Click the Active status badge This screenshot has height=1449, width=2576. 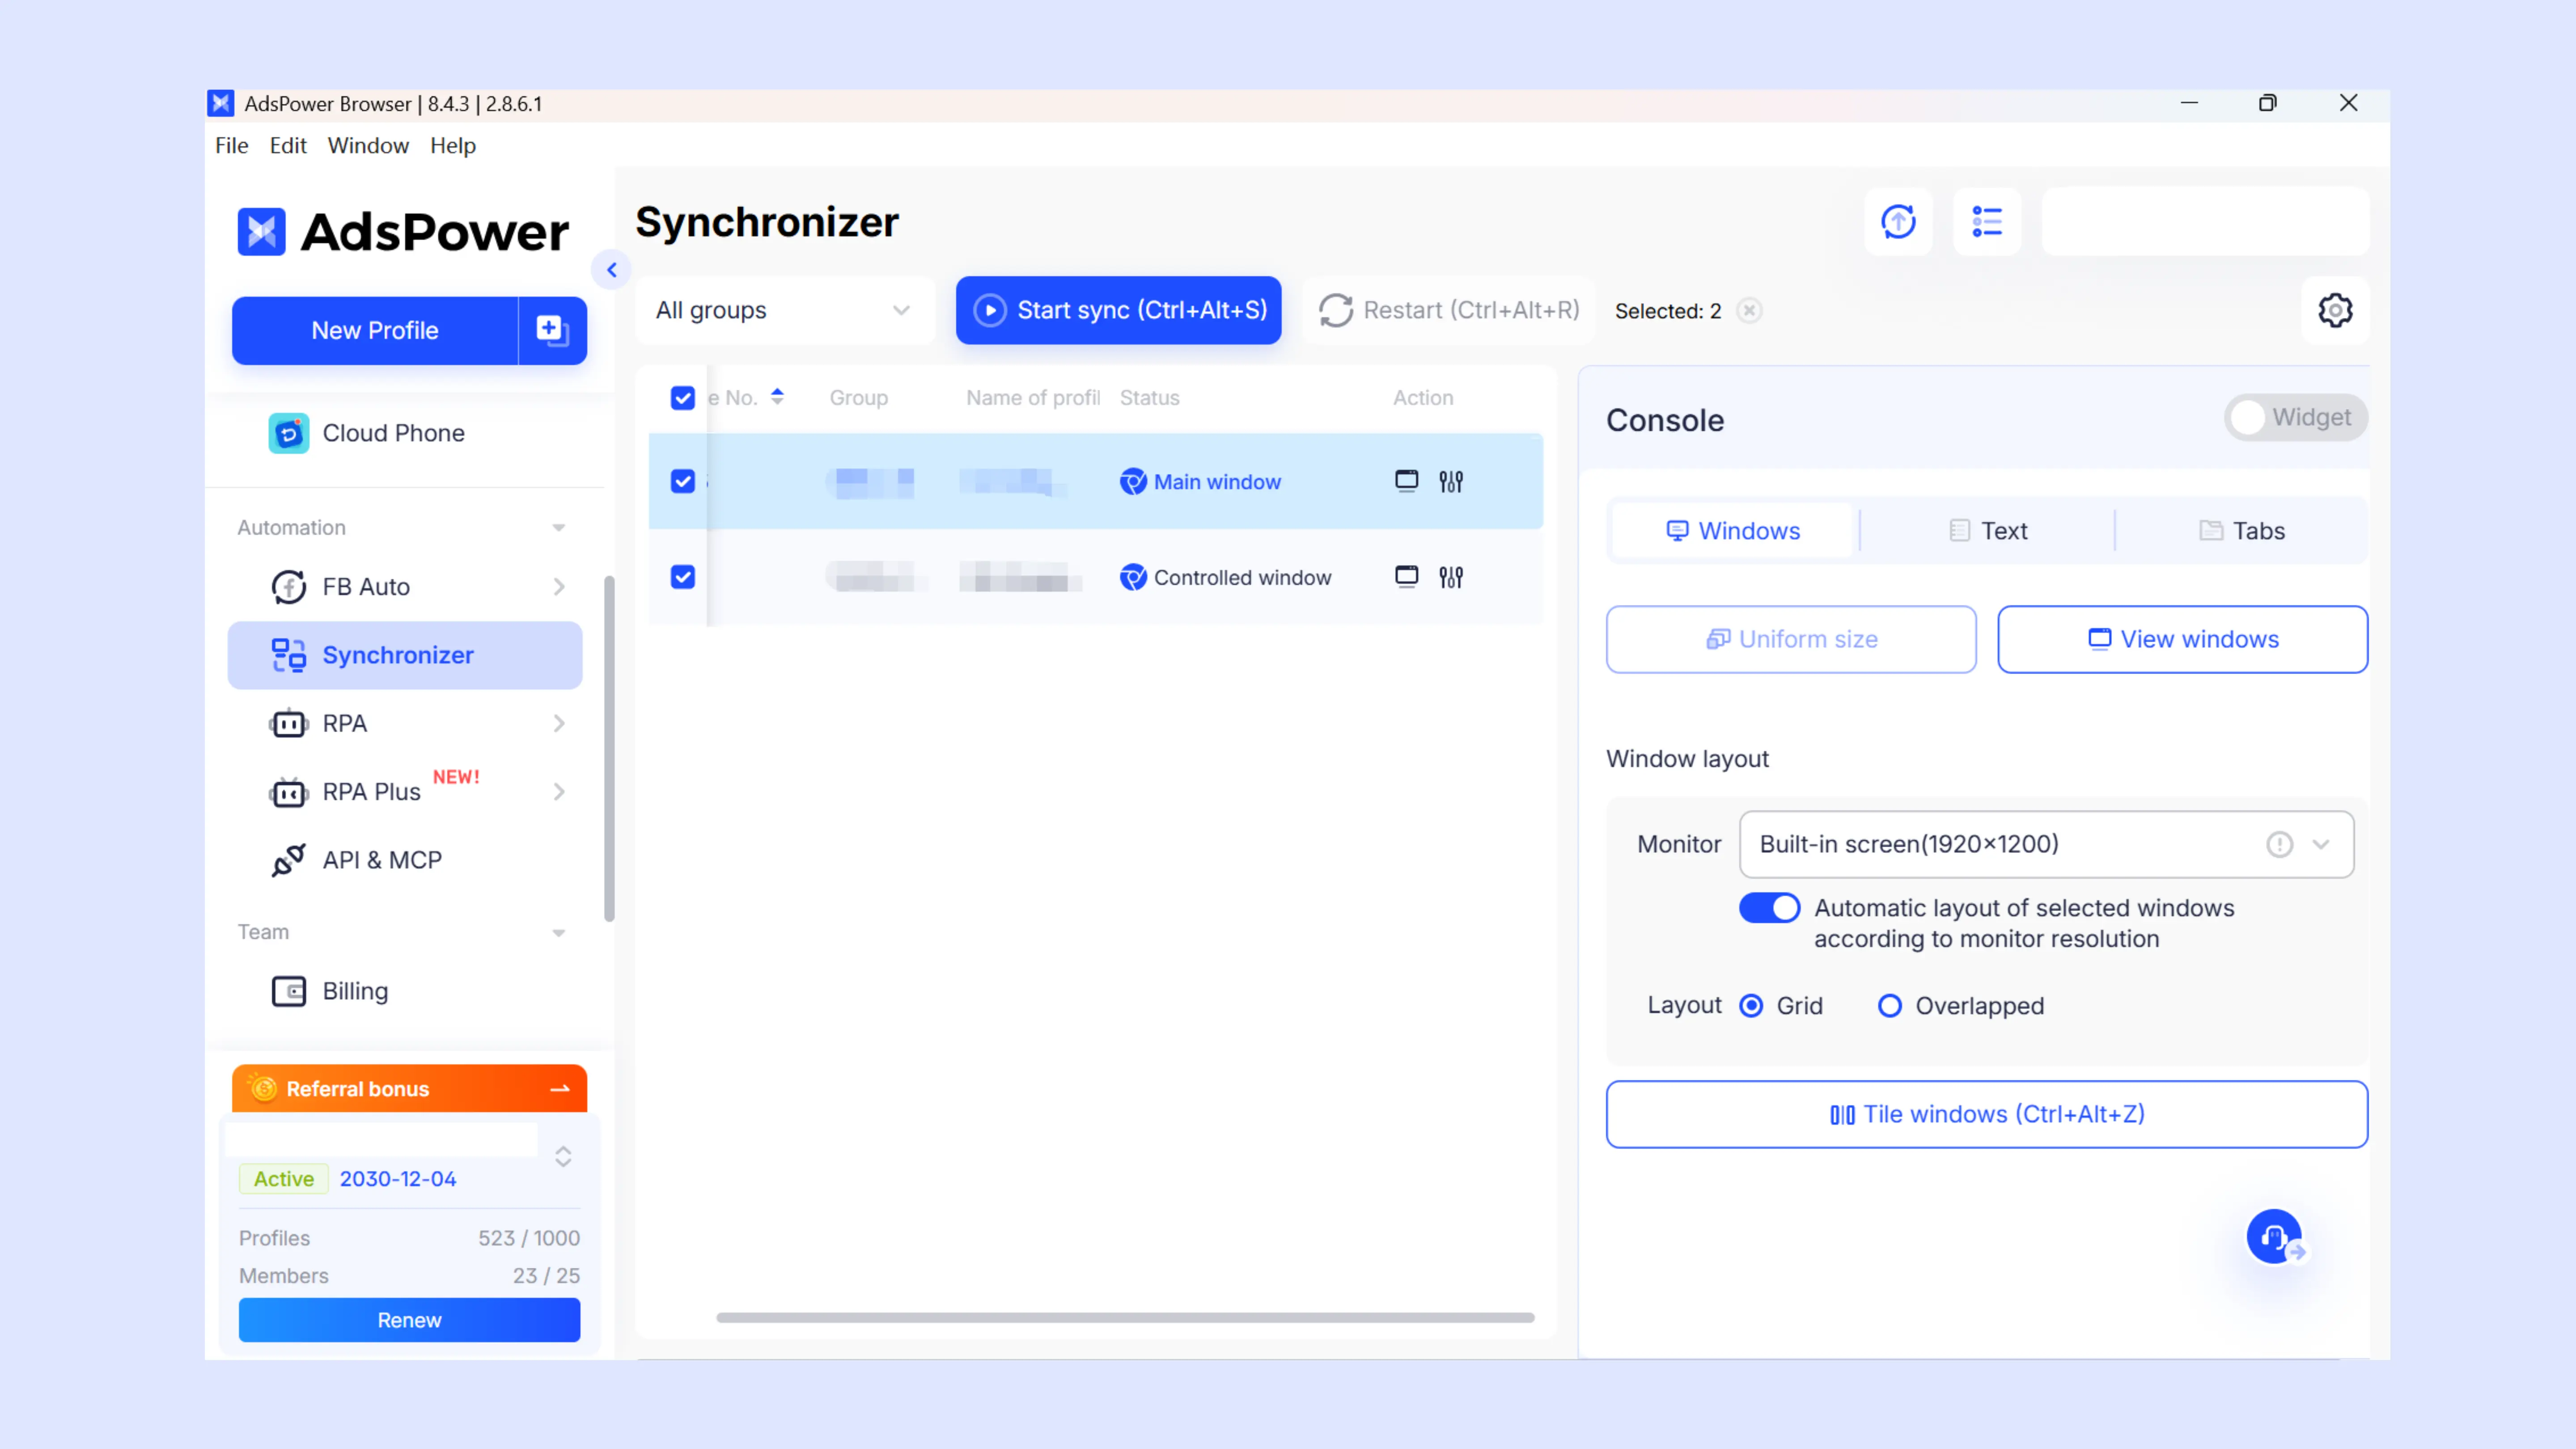pyautogui.click(x=284, y=1179)
